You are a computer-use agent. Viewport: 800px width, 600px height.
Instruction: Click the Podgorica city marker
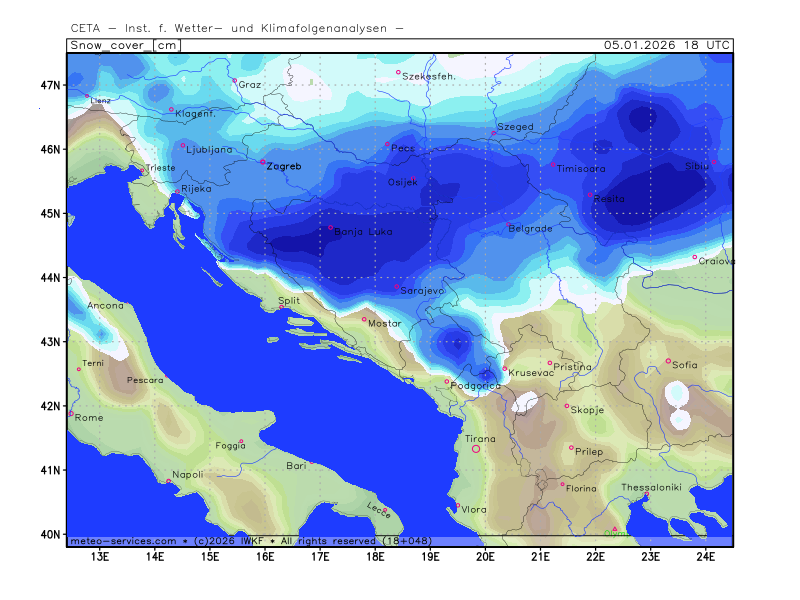447,381
